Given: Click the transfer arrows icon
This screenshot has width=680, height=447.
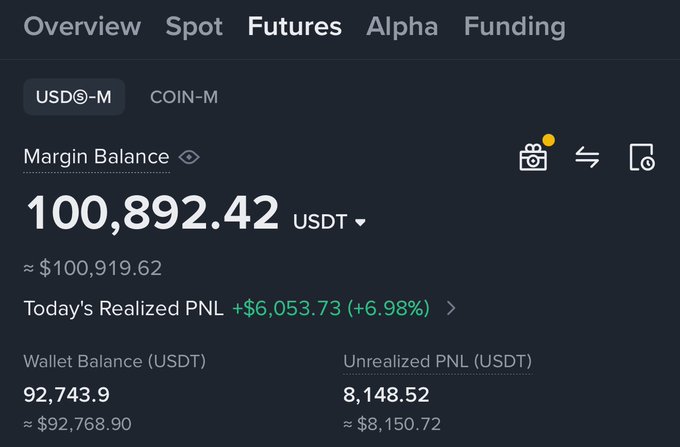Looking at the screenshot, I should click(x=587, y=157).
